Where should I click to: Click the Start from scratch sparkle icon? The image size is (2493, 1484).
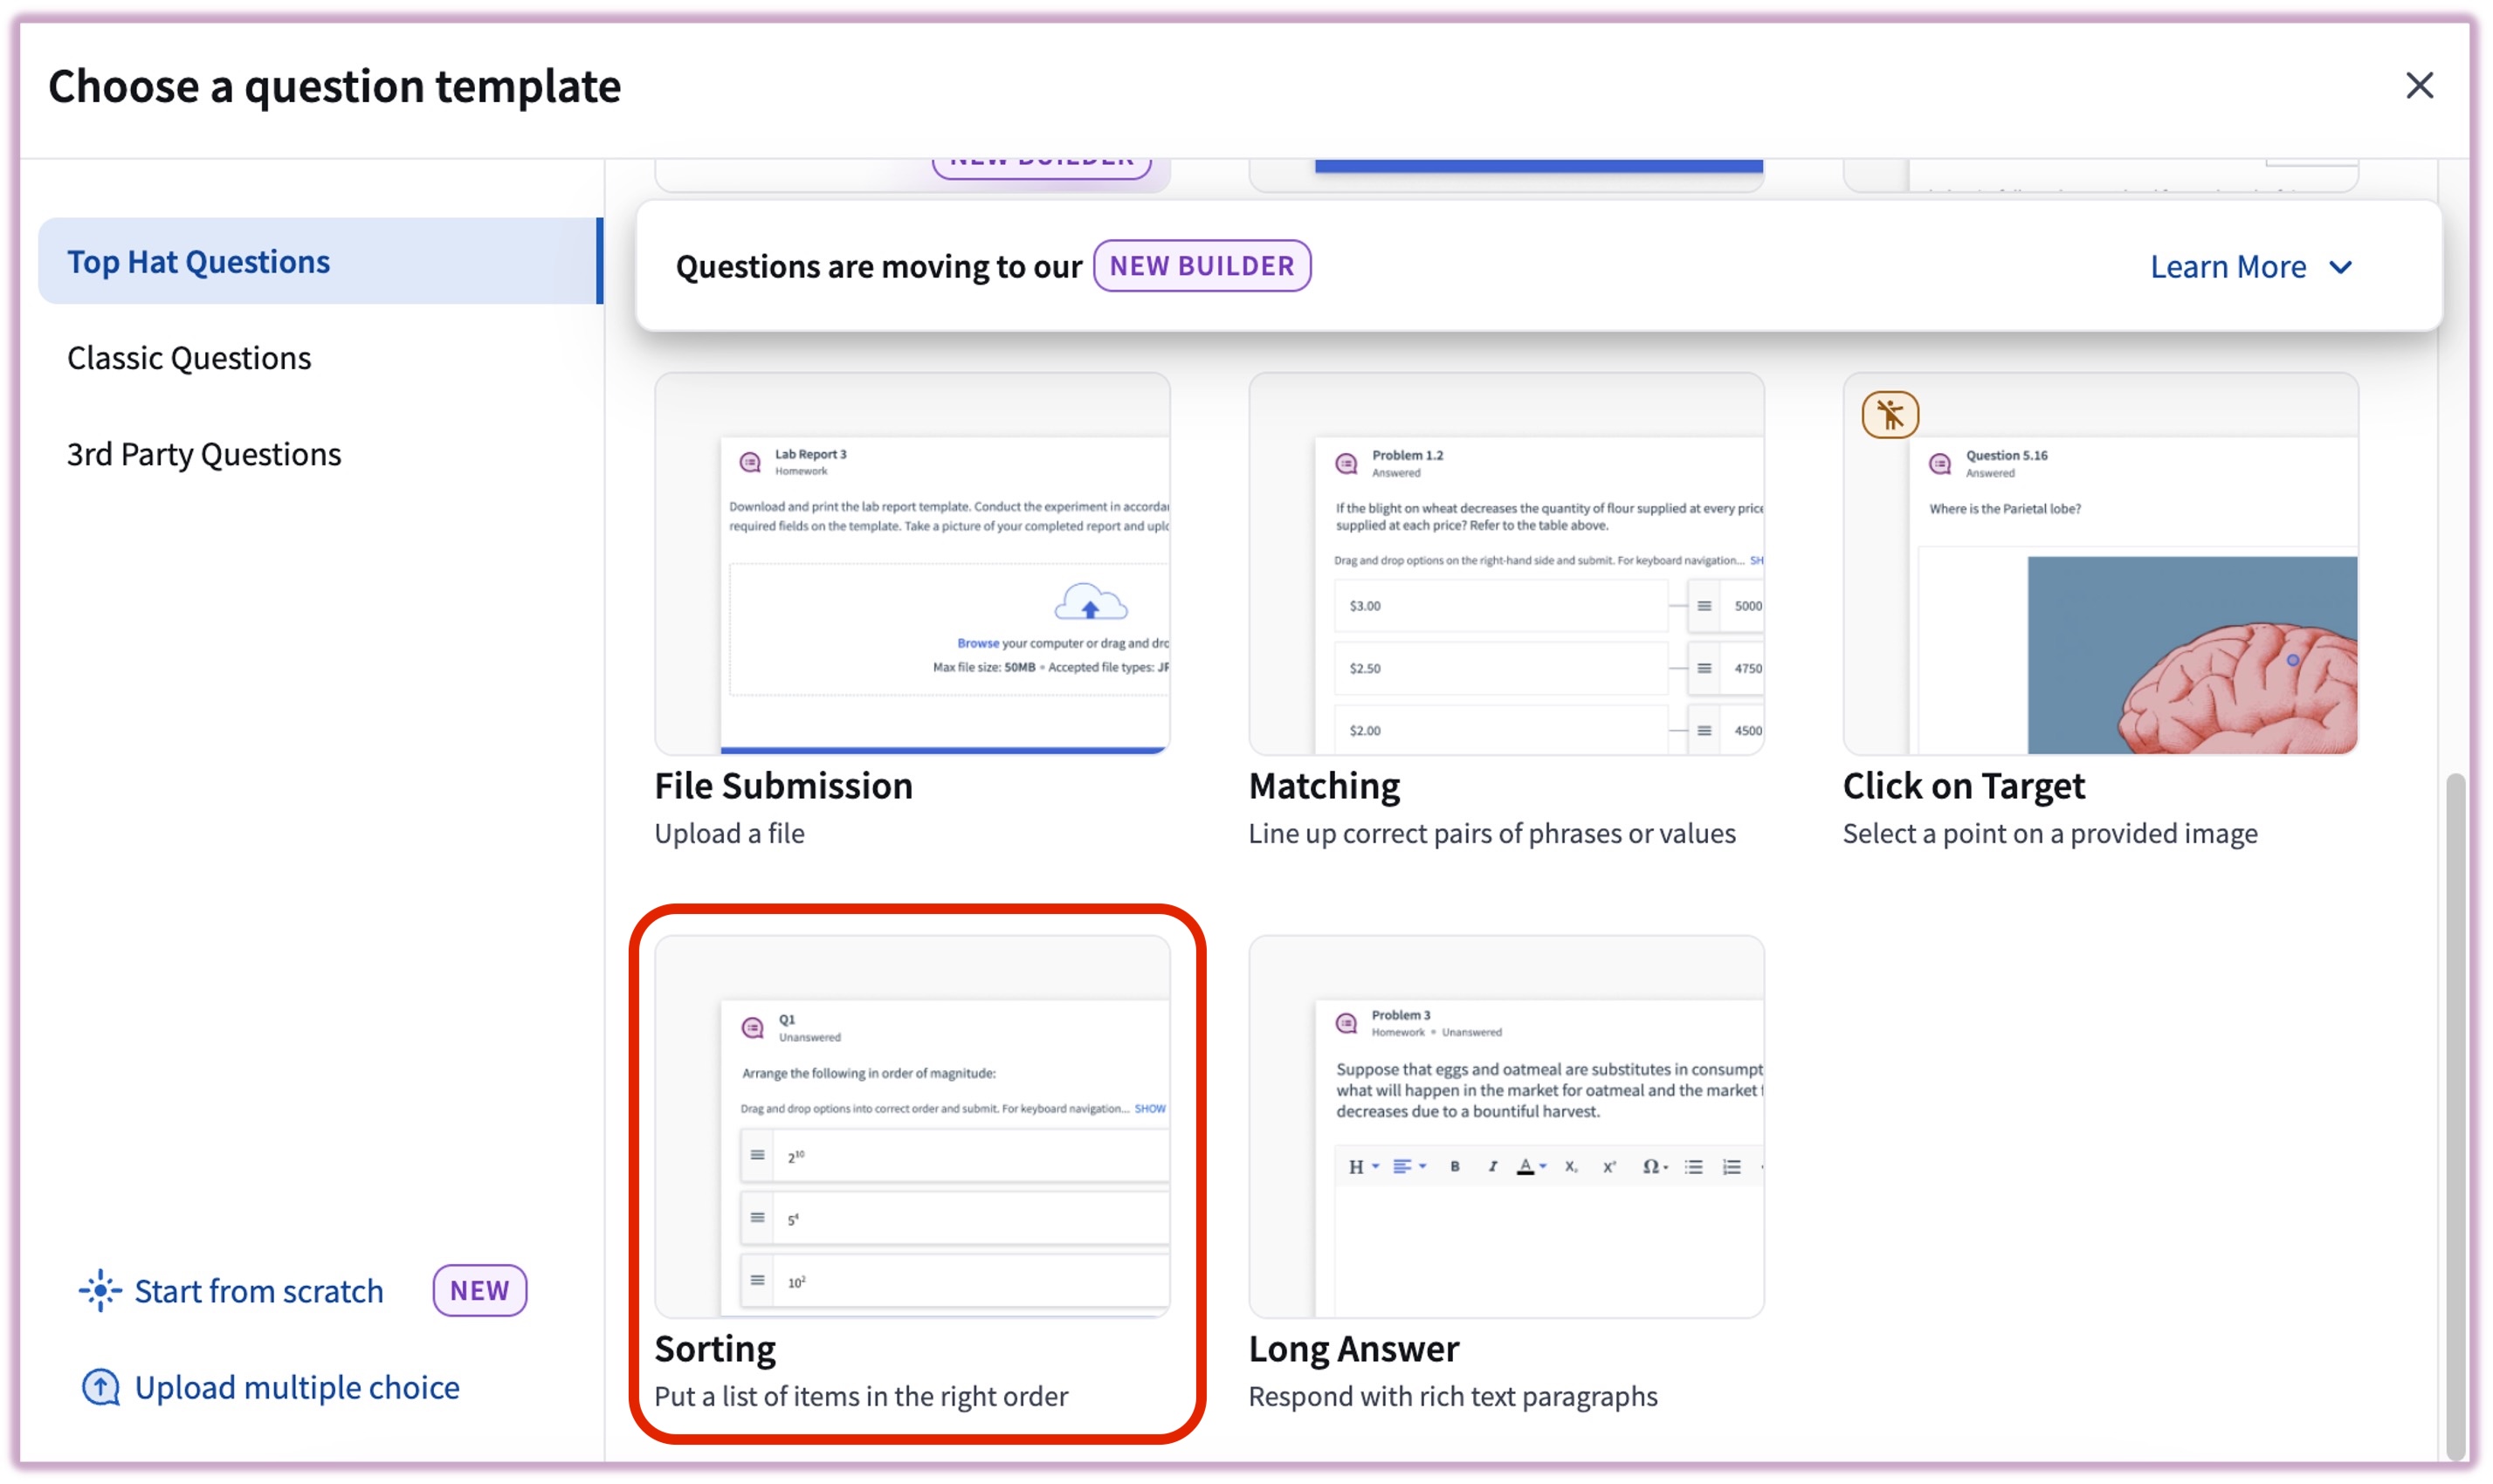point(100,1290)
